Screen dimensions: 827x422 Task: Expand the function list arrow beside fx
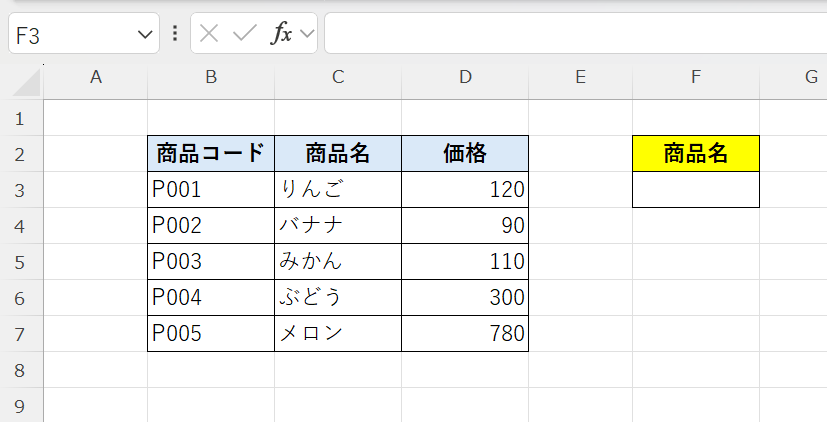coord(307,34)
